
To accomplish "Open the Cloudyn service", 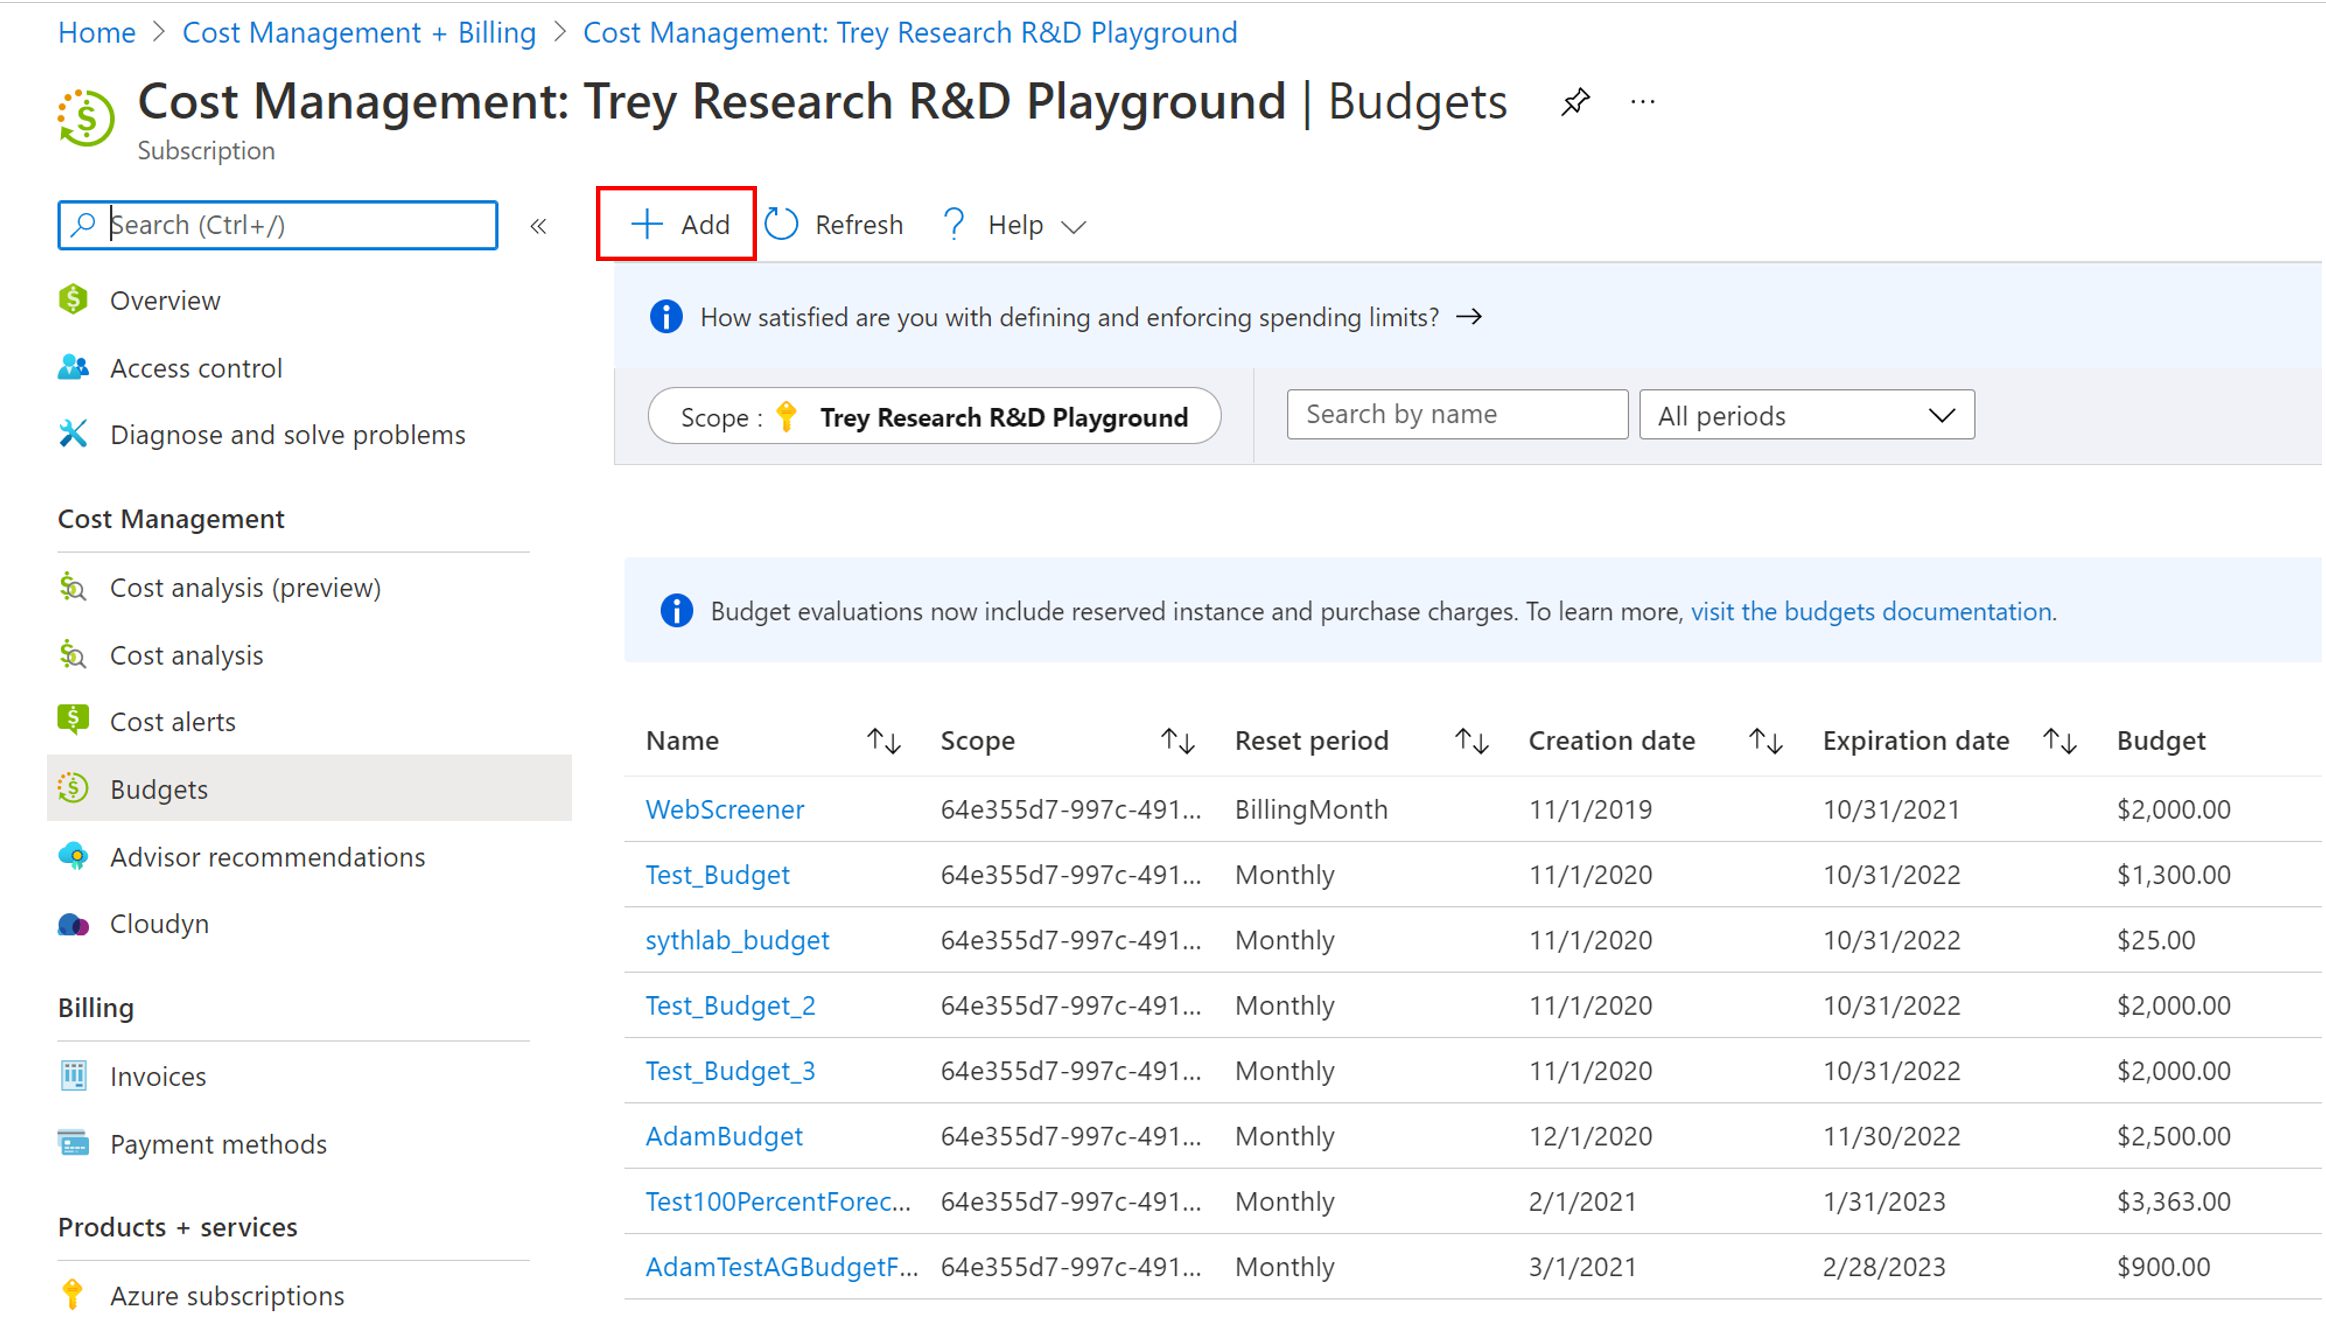I will pos(159,923).
